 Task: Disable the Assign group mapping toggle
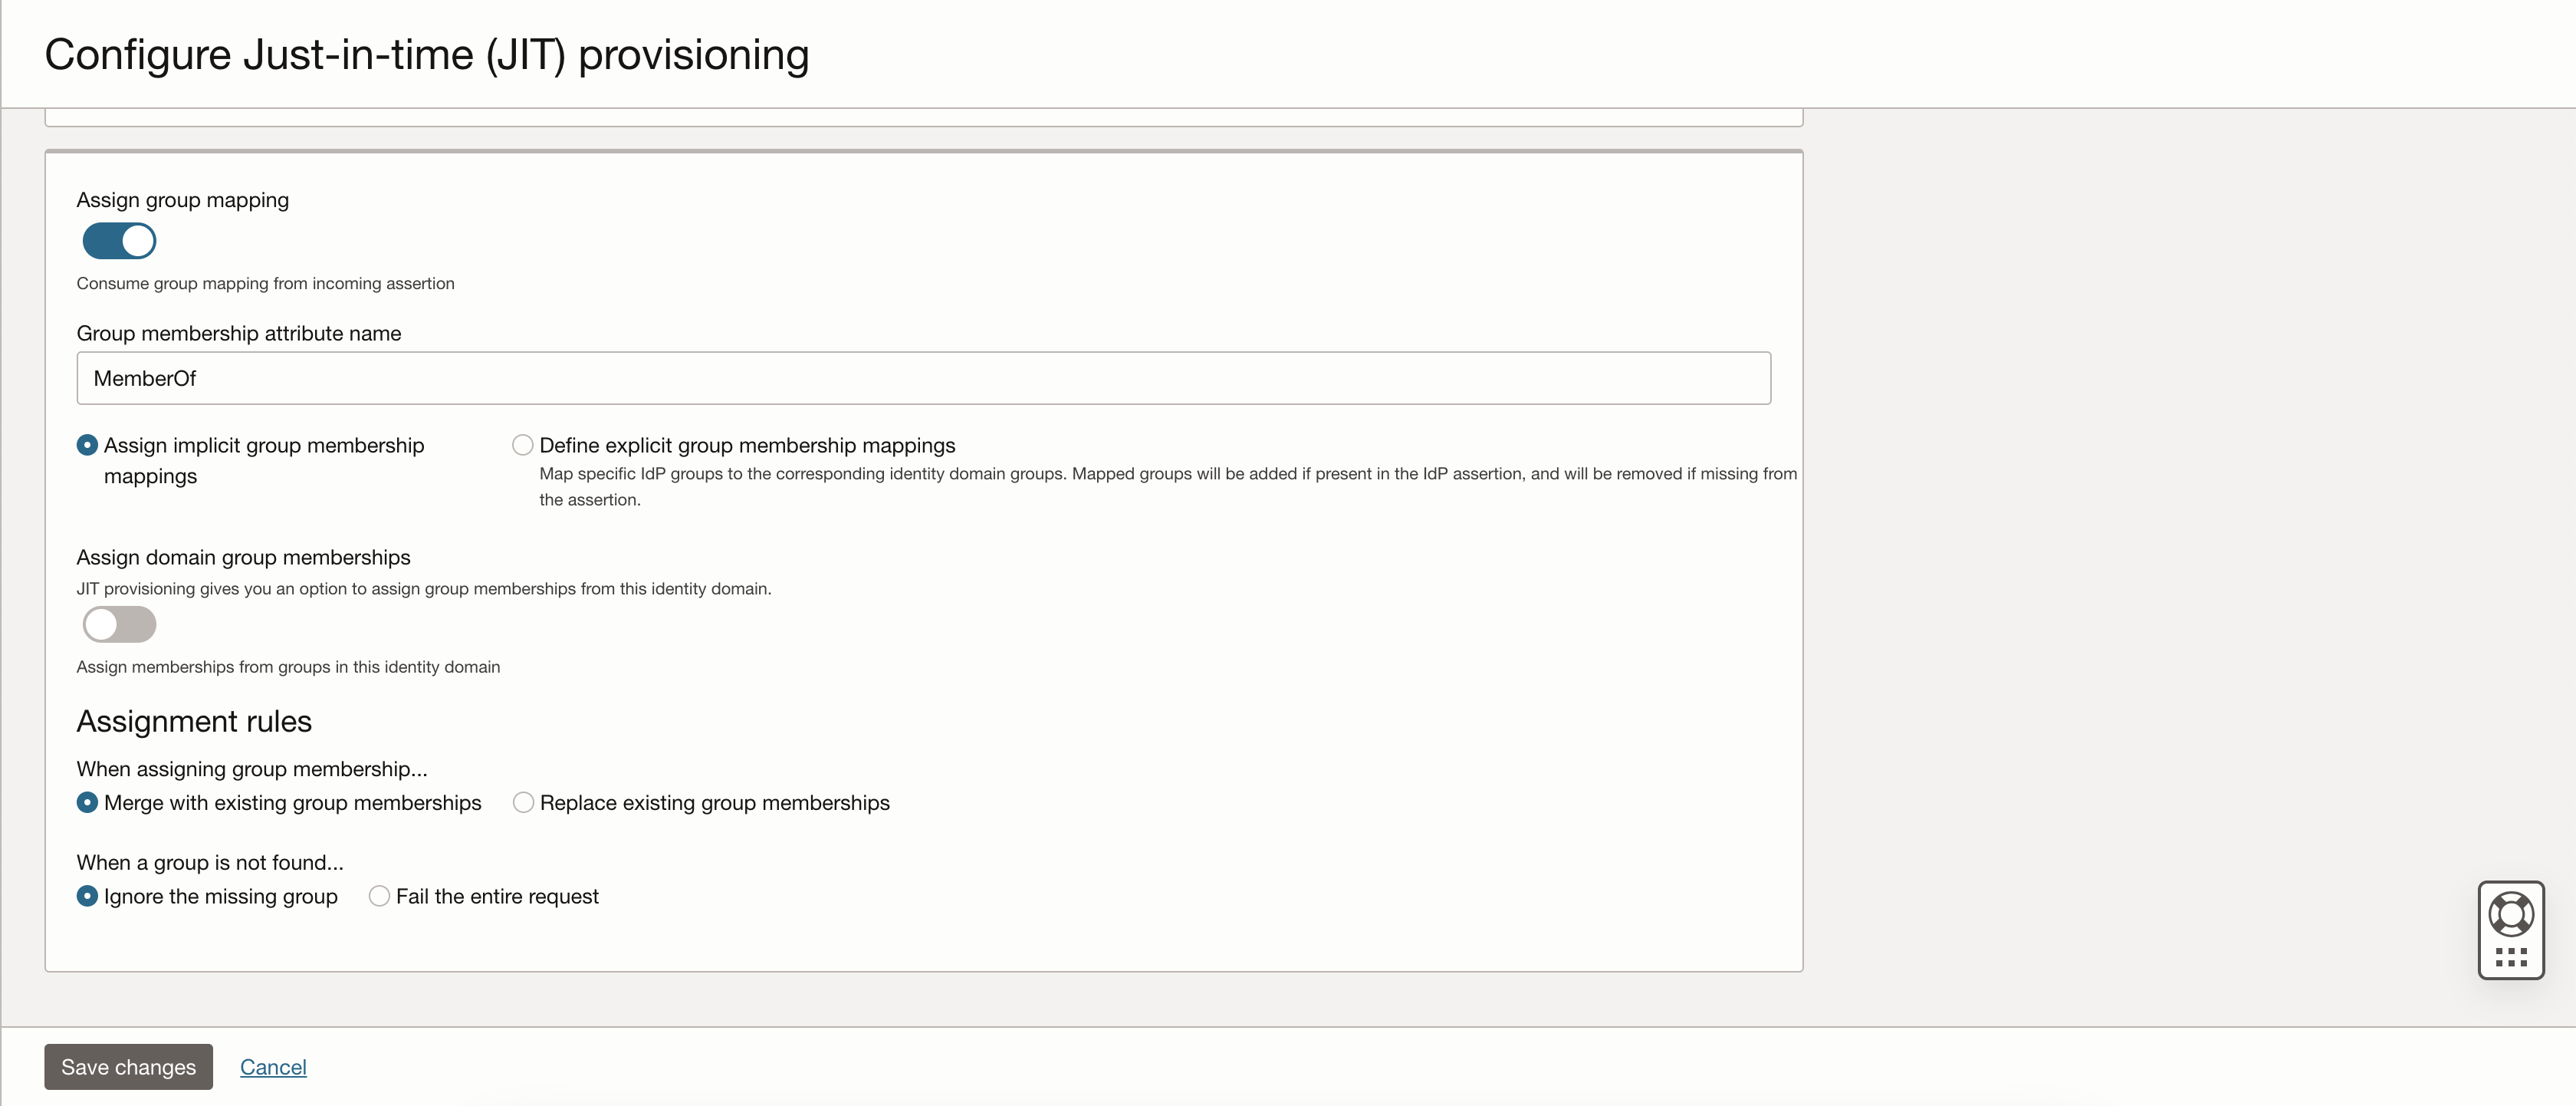coord(118,240)
